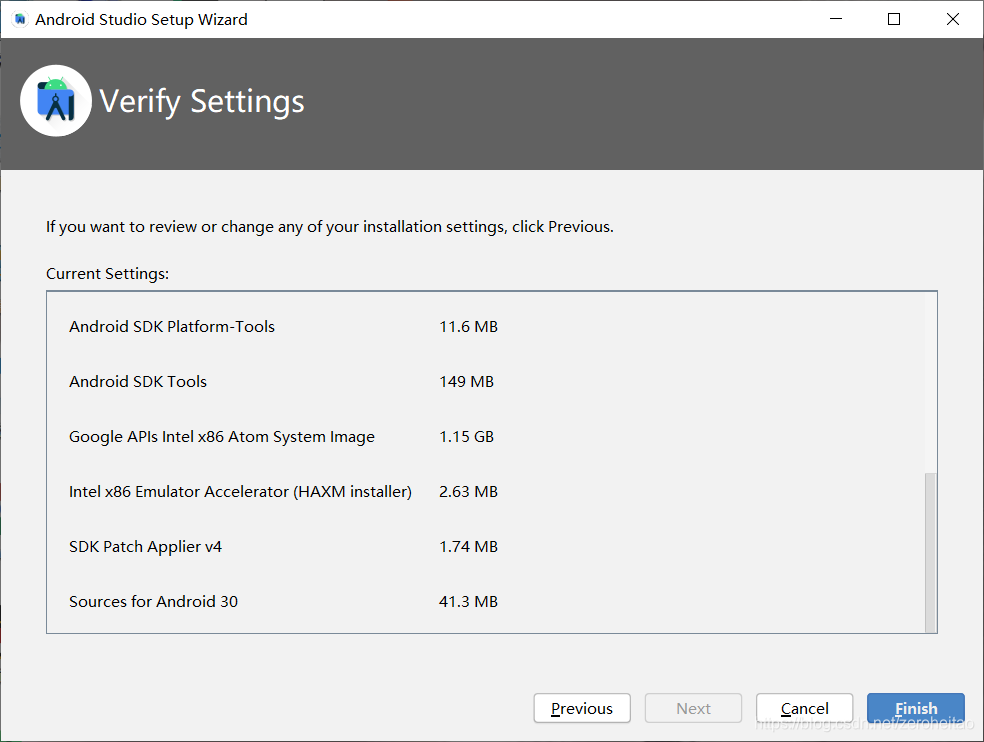Select the SDK Patch Applier v4 entry

(145, 546)
